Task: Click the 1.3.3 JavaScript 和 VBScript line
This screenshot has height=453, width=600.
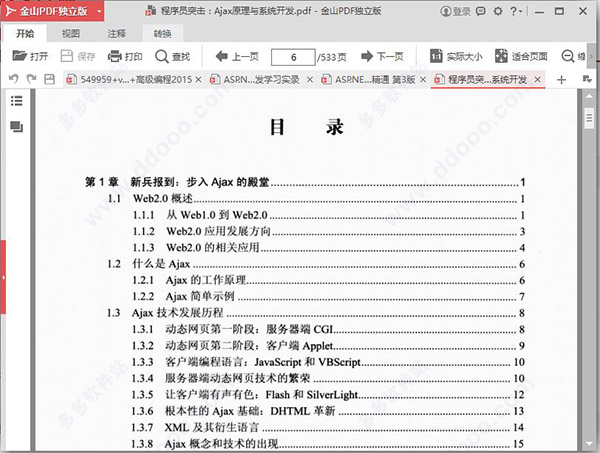Action: point(328,362)
